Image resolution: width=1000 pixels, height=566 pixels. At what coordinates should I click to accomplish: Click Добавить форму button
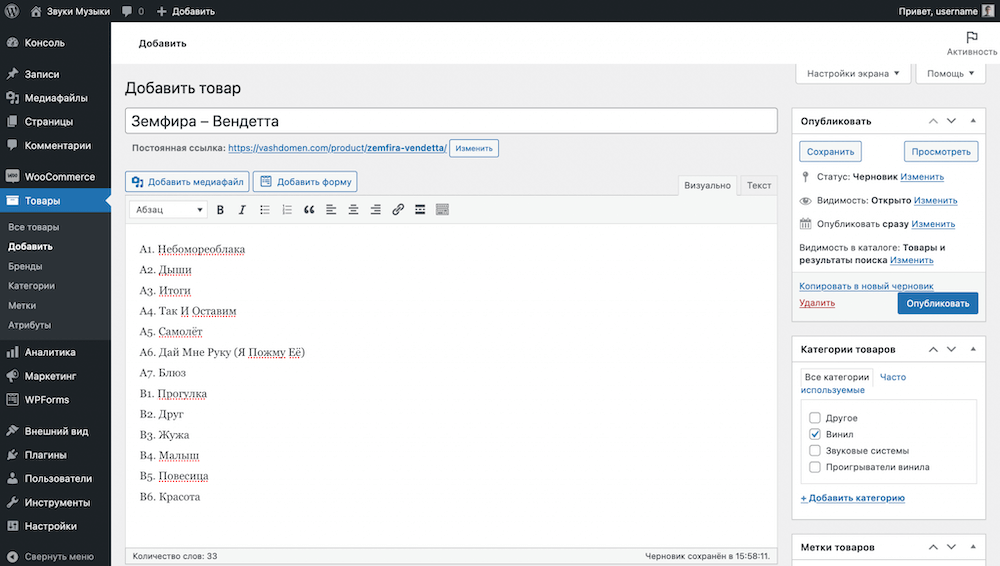tap(305, 182)
